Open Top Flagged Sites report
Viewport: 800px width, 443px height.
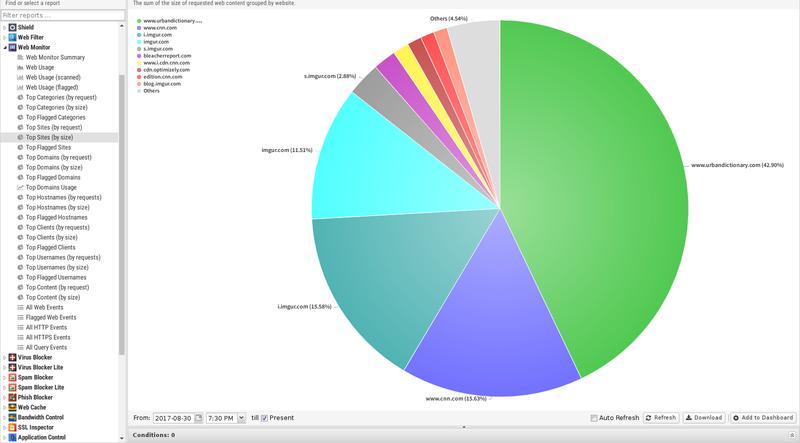[48, 147]
